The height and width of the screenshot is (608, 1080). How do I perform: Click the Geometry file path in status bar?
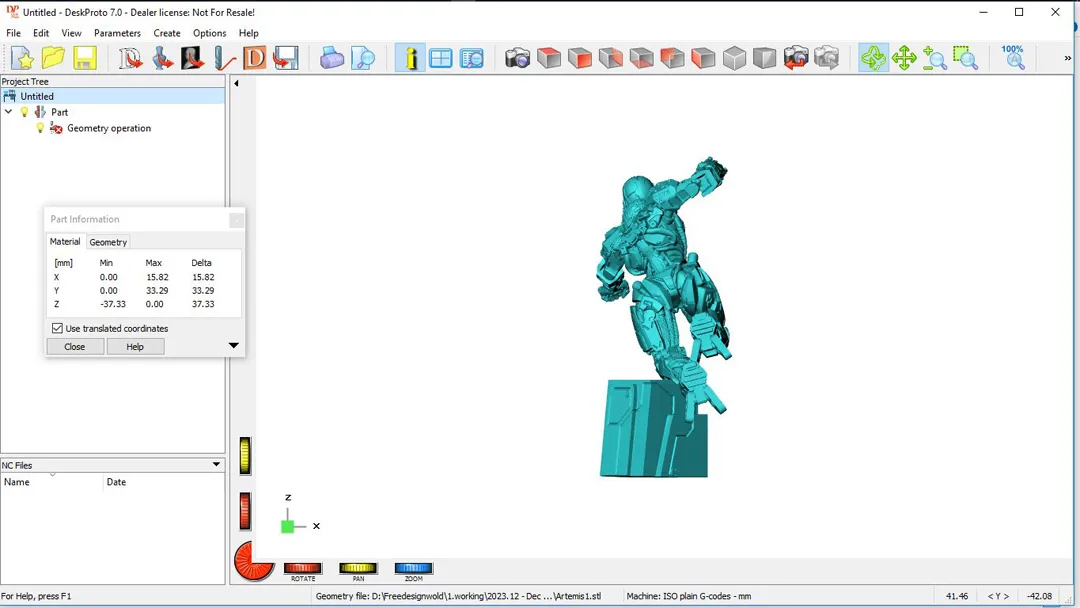click(458, 596)
